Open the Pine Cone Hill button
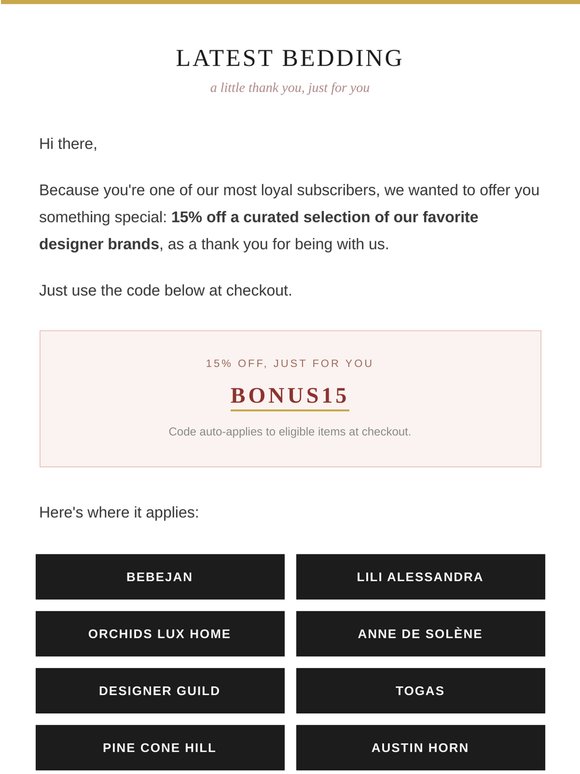Viewport: 580px width, 774px height. pyautogui.click(x=160, y=747)
